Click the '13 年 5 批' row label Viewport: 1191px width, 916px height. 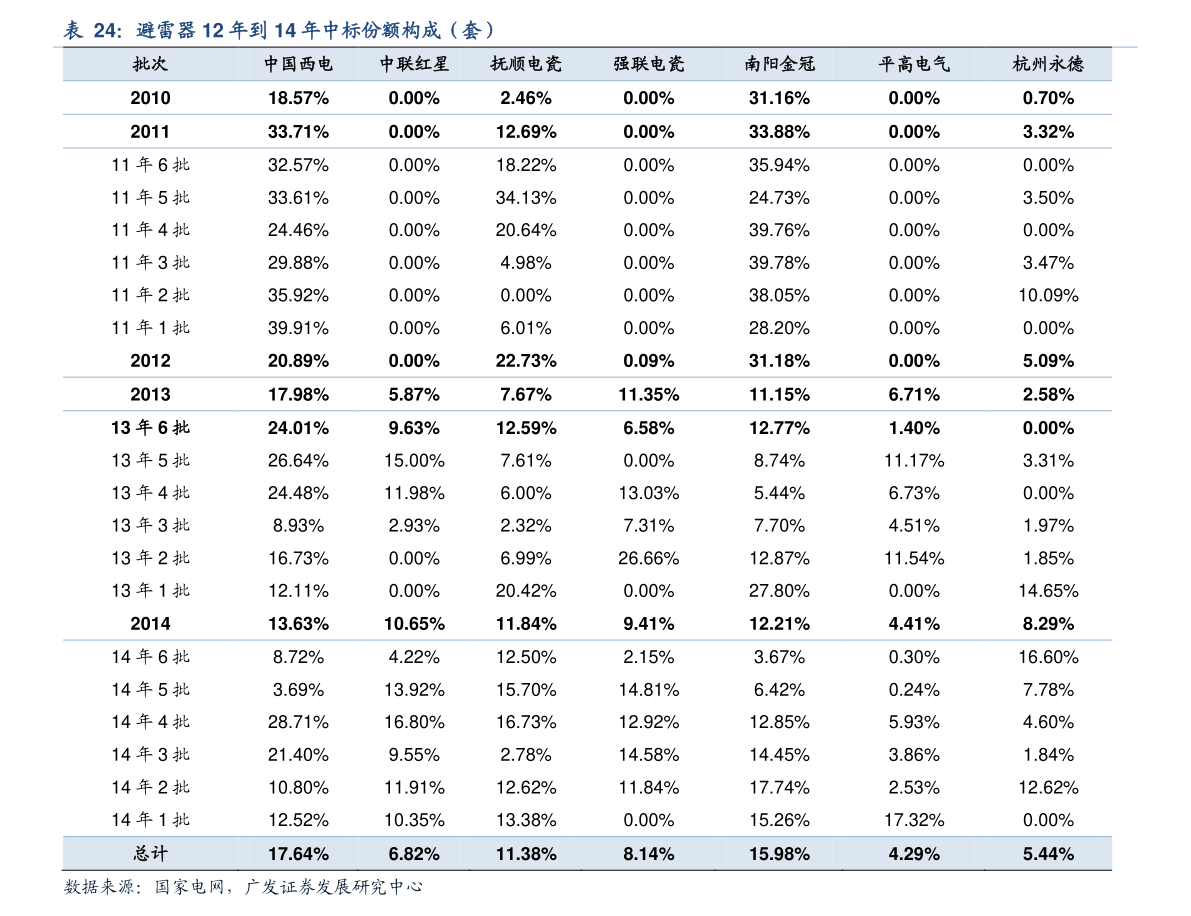pos(150,460)
